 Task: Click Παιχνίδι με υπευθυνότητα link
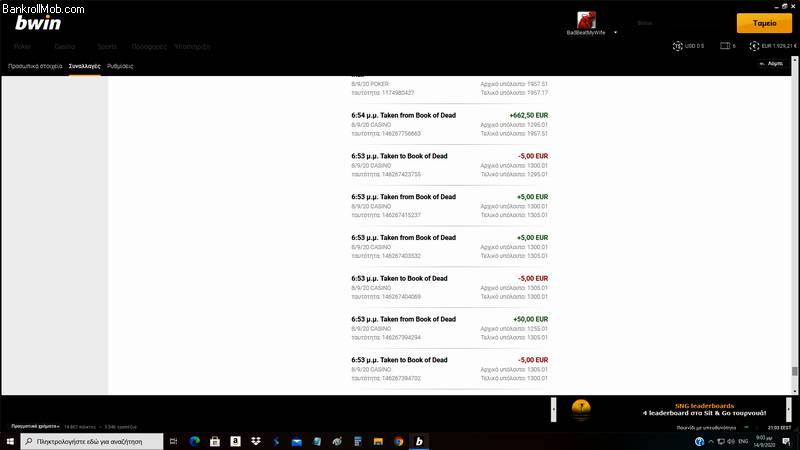pos(706,428)
